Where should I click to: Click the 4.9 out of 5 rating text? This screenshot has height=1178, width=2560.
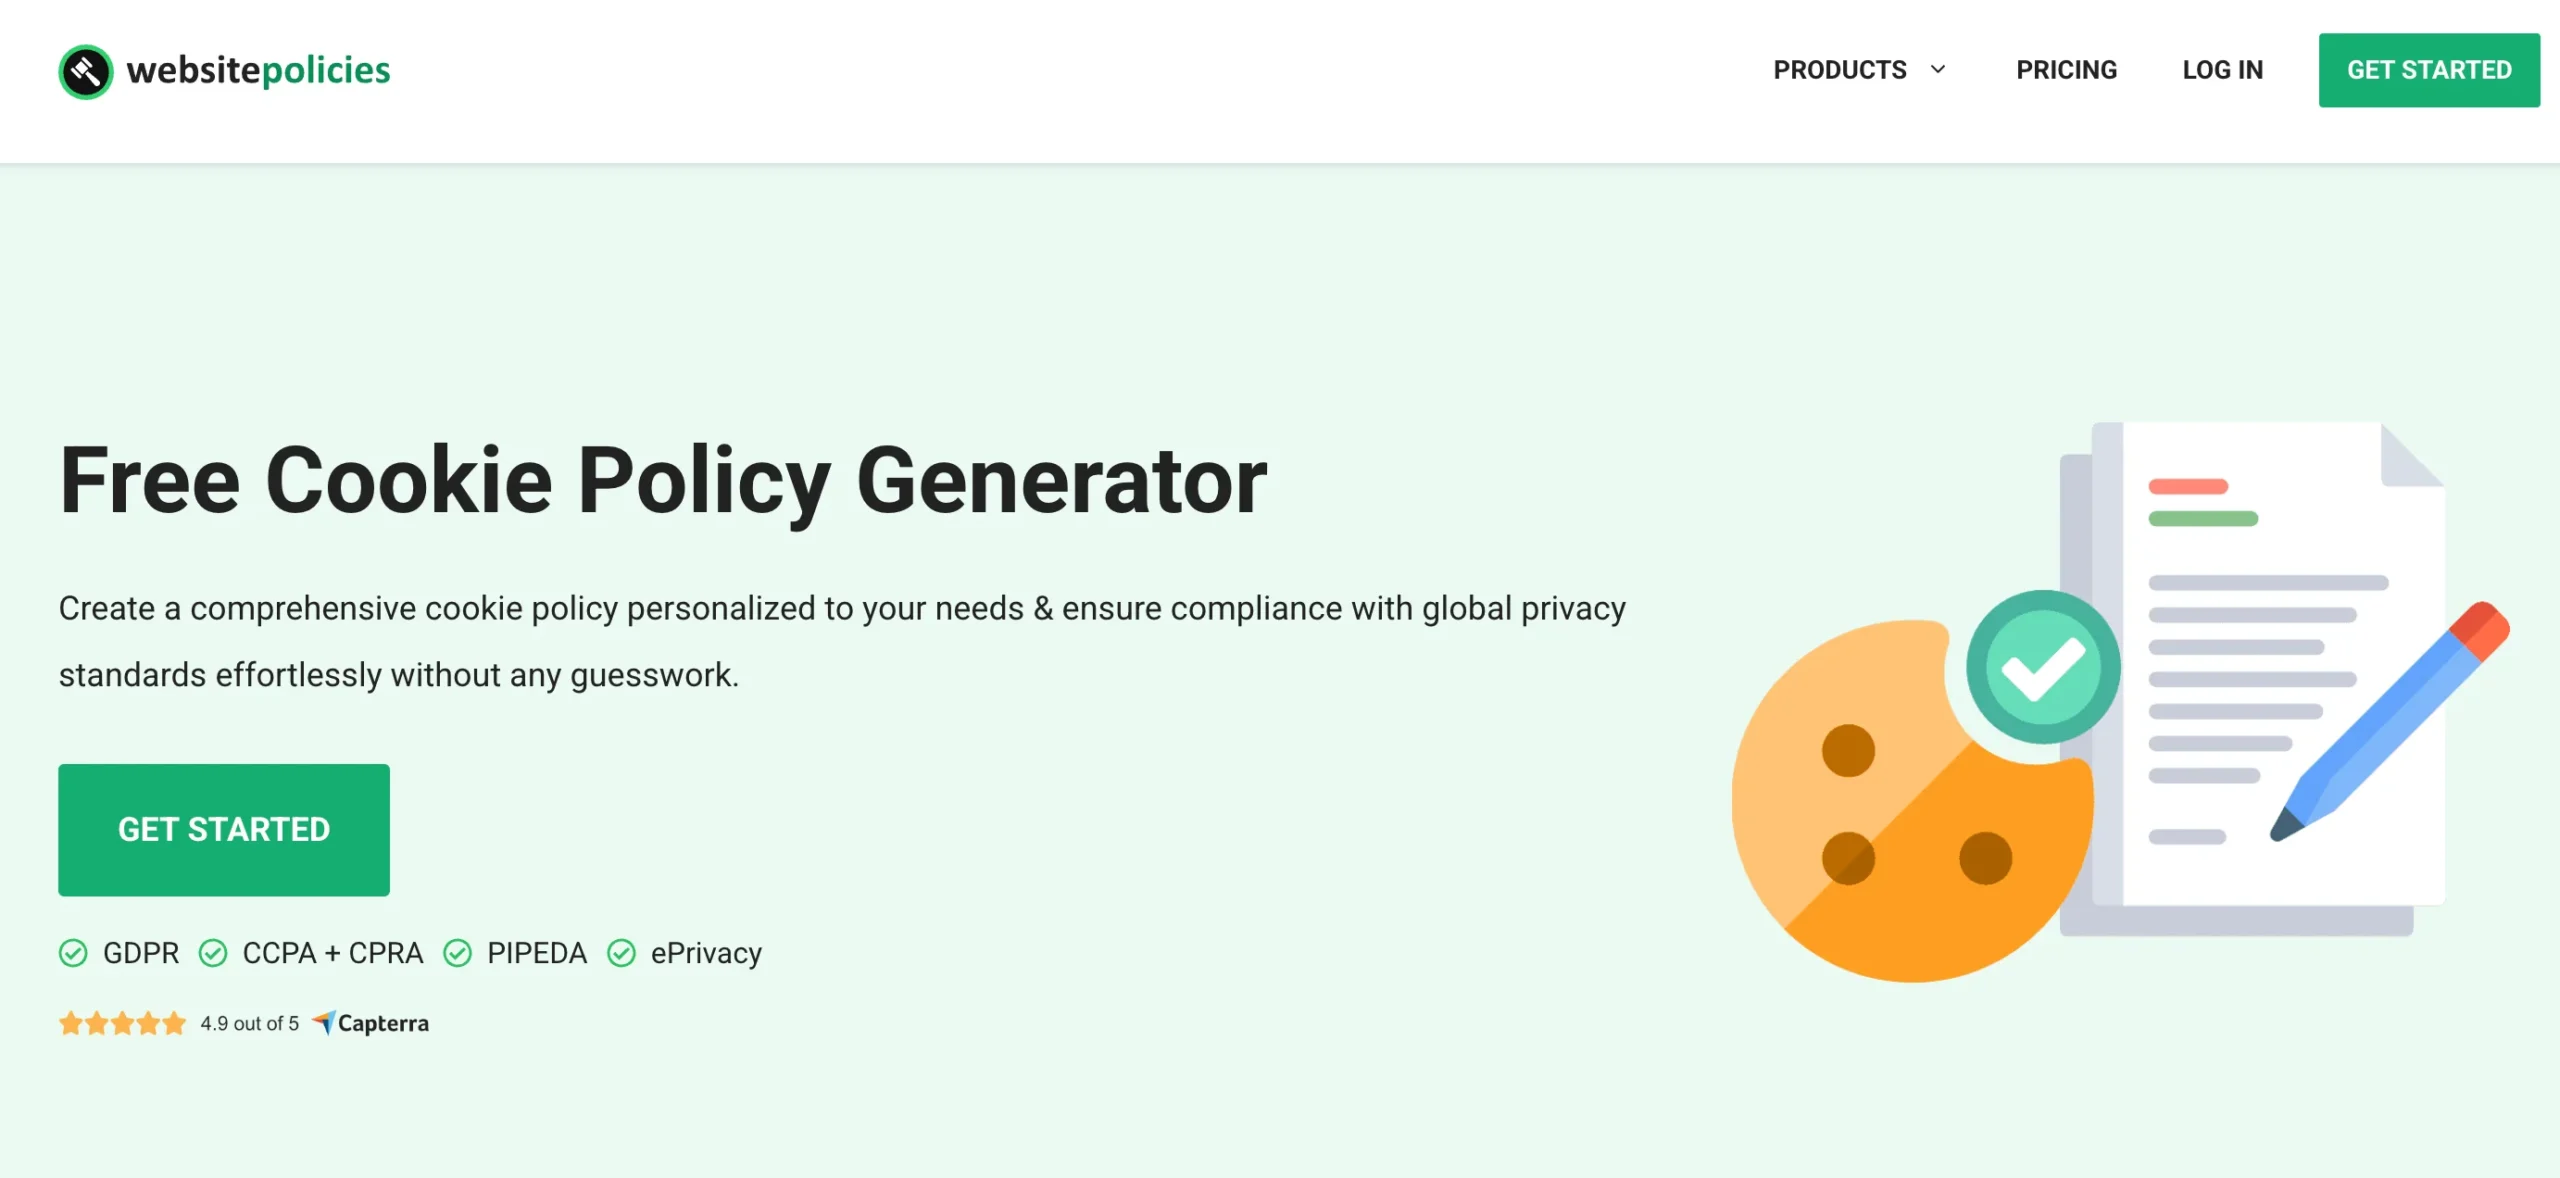249,1022
